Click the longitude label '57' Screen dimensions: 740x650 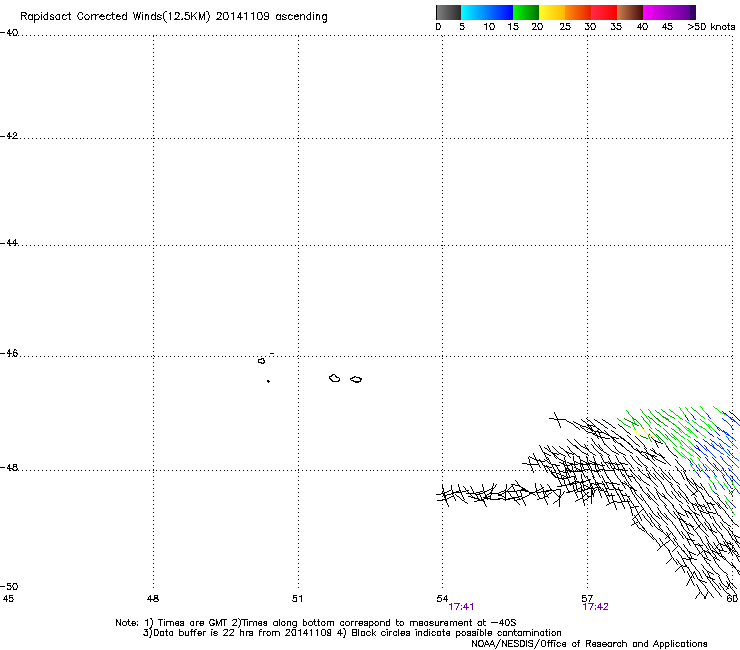click(587, 599)
